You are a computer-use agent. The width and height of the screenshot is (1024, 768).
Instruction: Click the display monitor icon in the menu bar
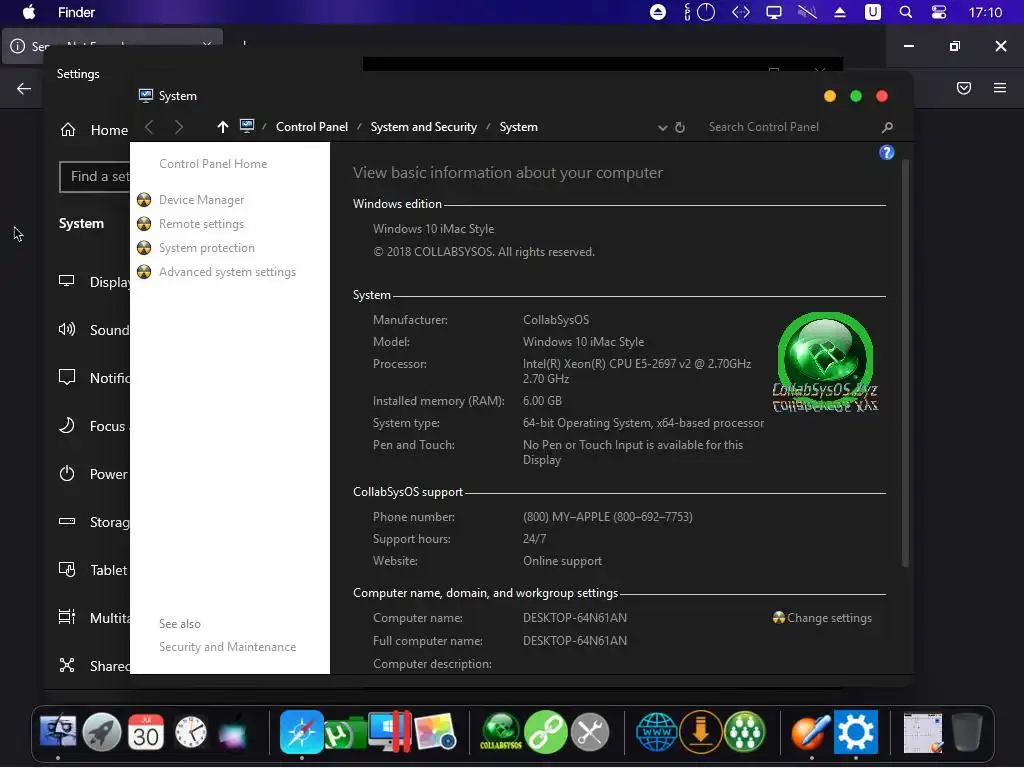coord(774,12)
